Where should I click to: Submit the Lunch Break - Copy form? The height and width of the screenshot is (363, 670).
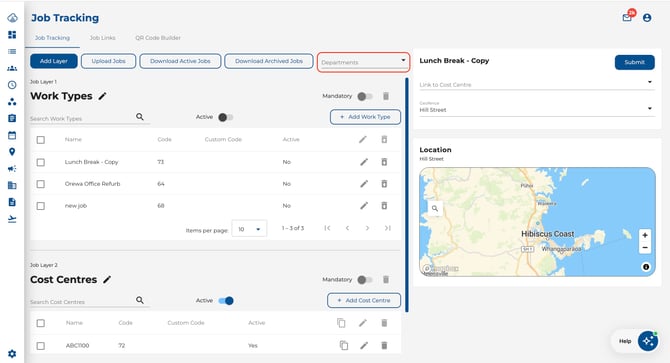coord(635,62)
